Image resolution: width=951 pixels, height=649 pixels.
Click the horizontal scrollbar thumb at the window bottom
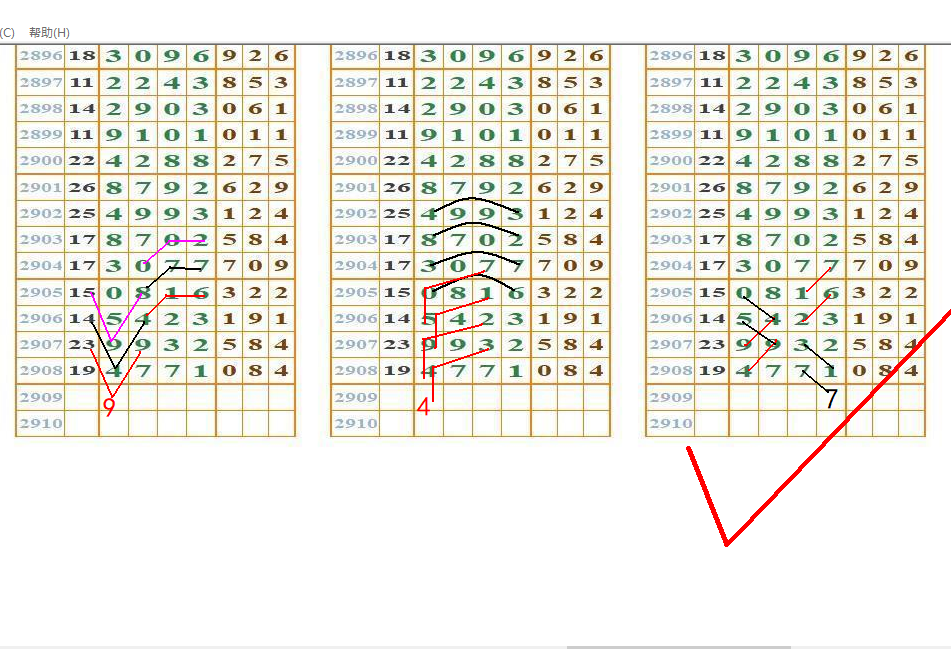(679, 647)
